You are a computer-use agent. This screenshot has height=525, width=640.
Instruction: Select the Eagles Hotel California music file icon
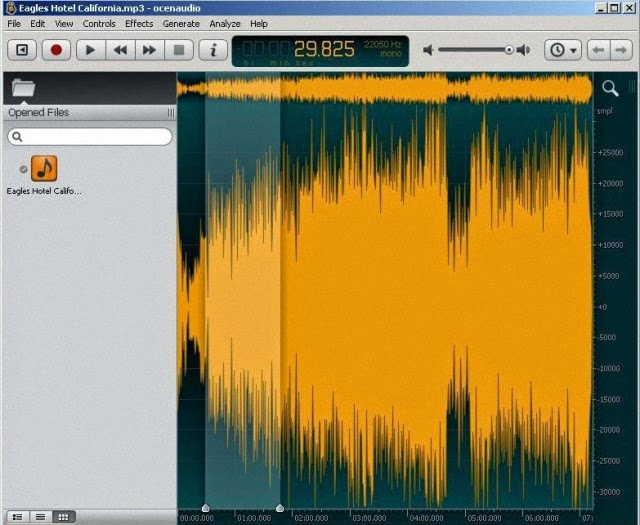(44, 168)
